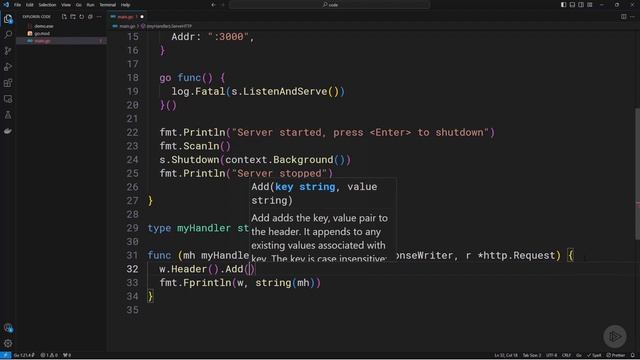The image size is (640, 360).
Task: Click the VS Code logo icon
Action: coord(6,5)
